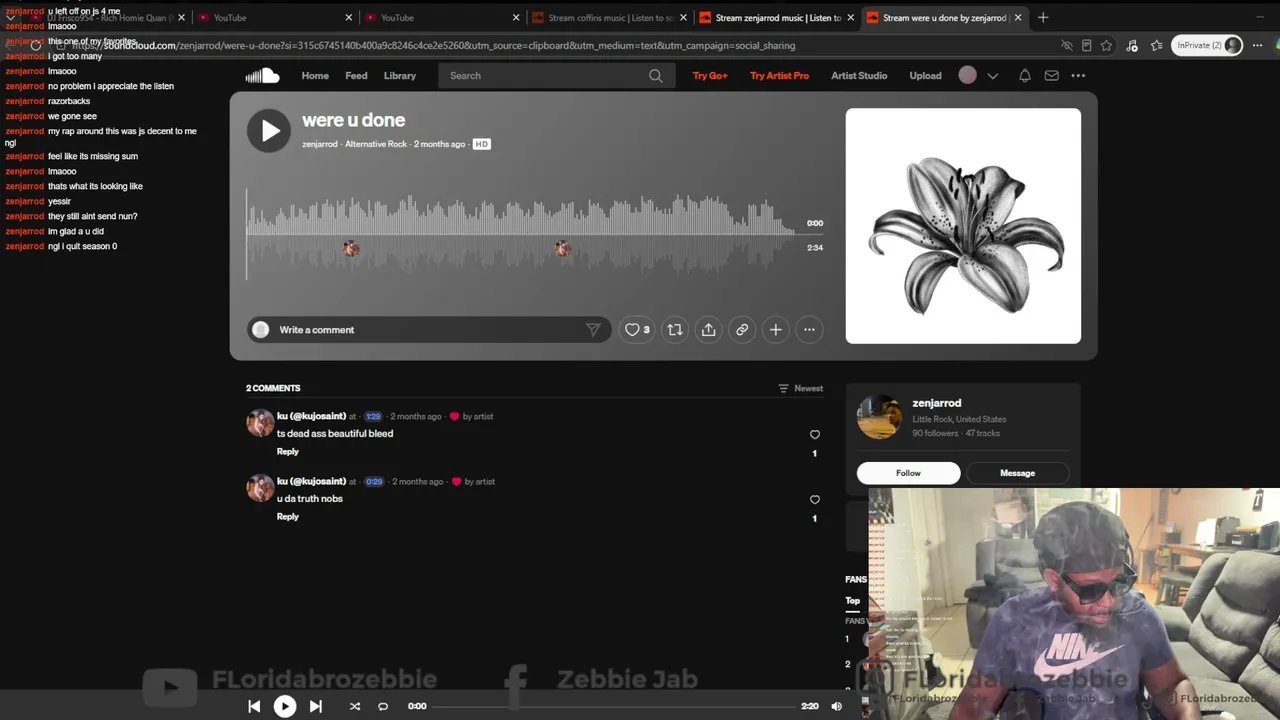Screen dimensions: 1280x720
Task: Click the user avatar in header
Action: coord(967,76)
